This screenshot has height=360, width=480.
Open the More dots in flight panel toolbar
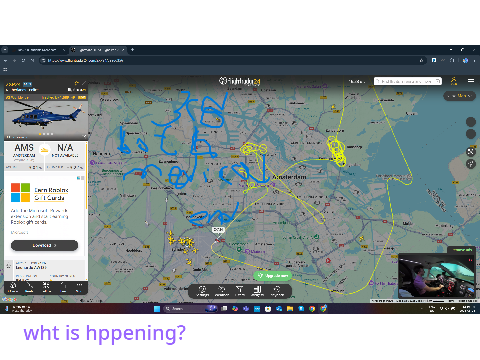(x=79, y=286)
